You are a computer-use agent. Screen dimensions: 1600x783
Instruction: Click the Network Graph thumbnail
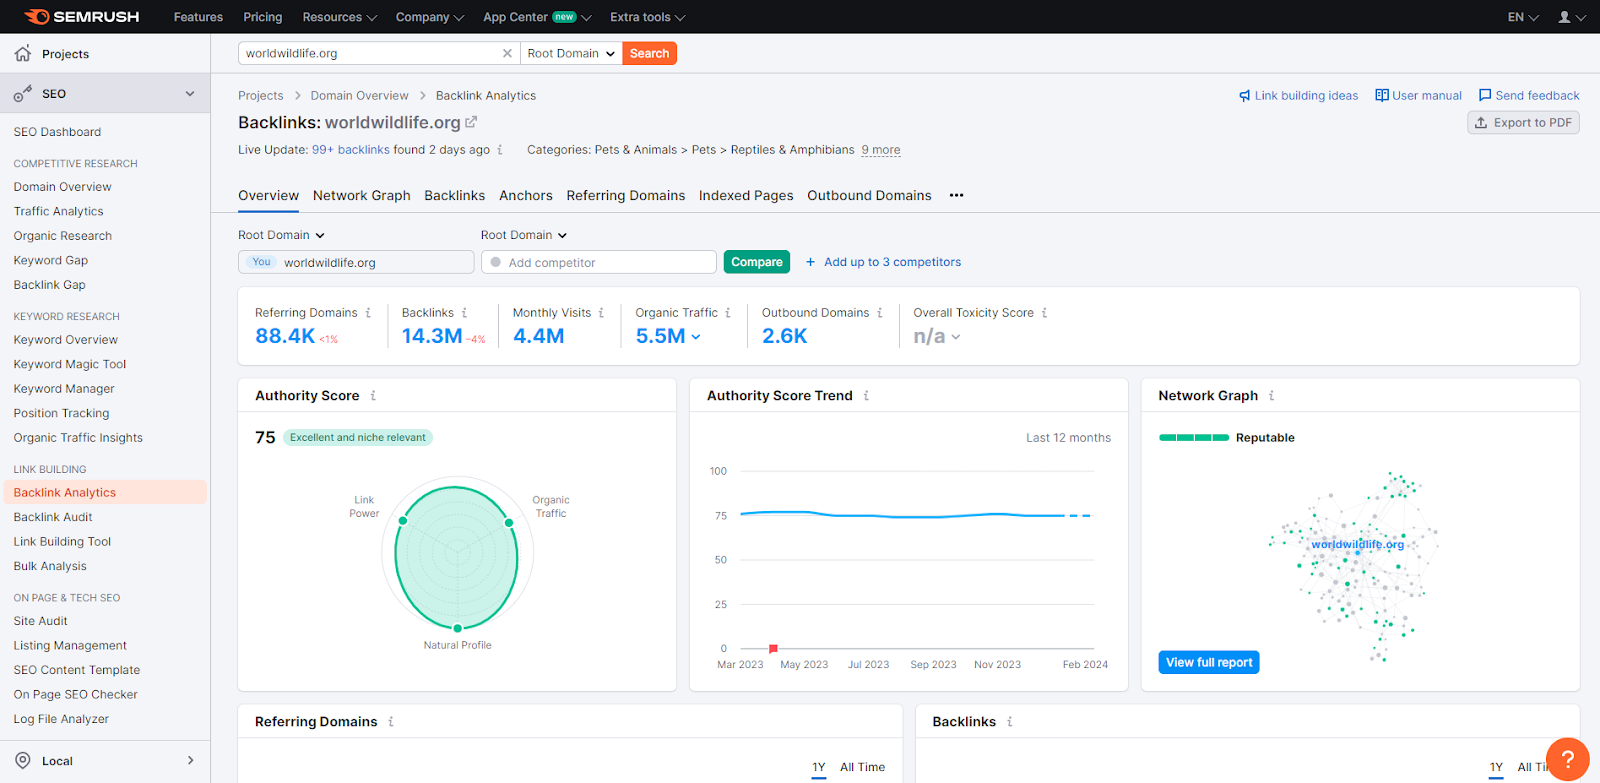1355,565
